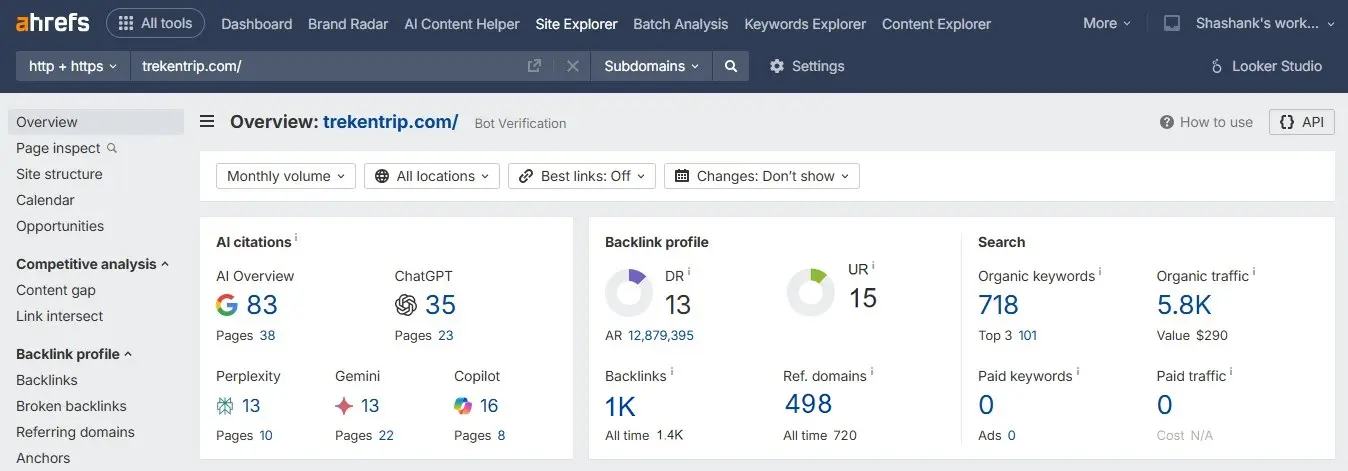The height and width of the screenshot is (471, 1348).
Task: Click the workspace monitor icon
Action: click(1172, 24)
